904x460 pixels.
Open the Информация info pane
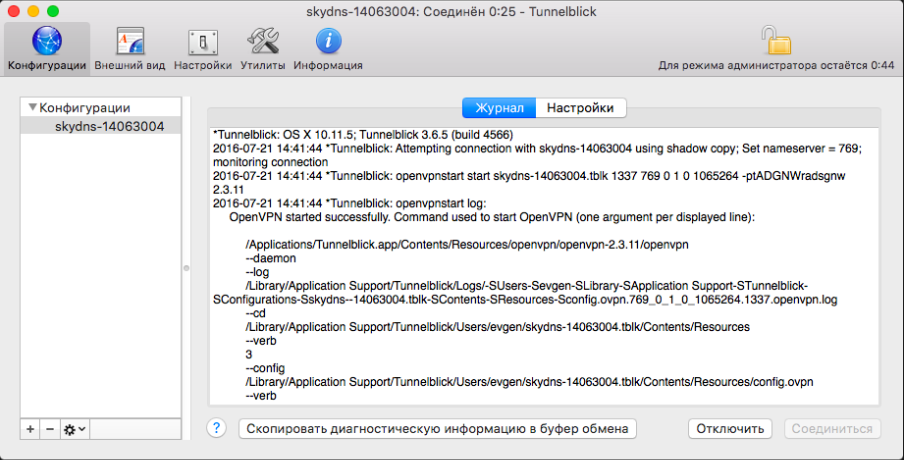coord(329,48)
